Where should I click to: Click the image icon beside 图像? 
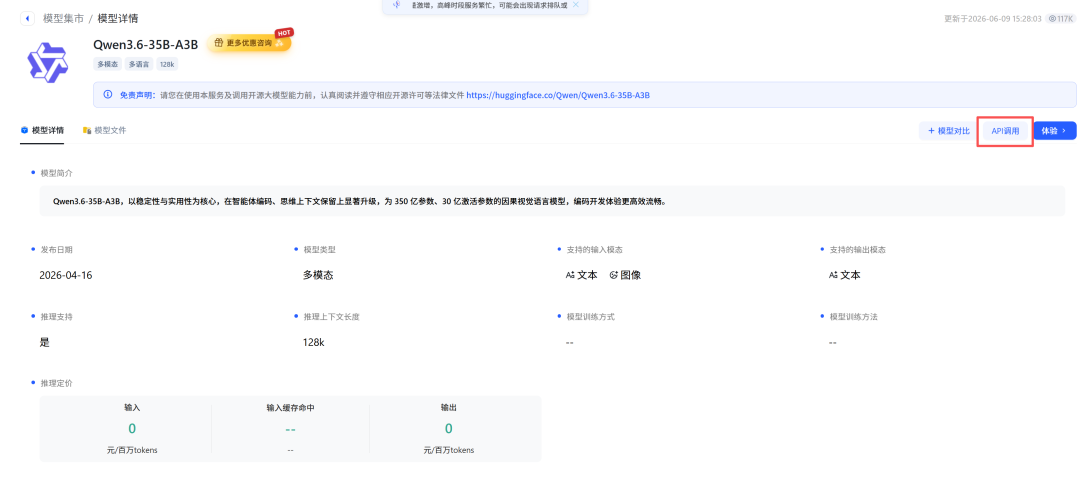(614, 275)
